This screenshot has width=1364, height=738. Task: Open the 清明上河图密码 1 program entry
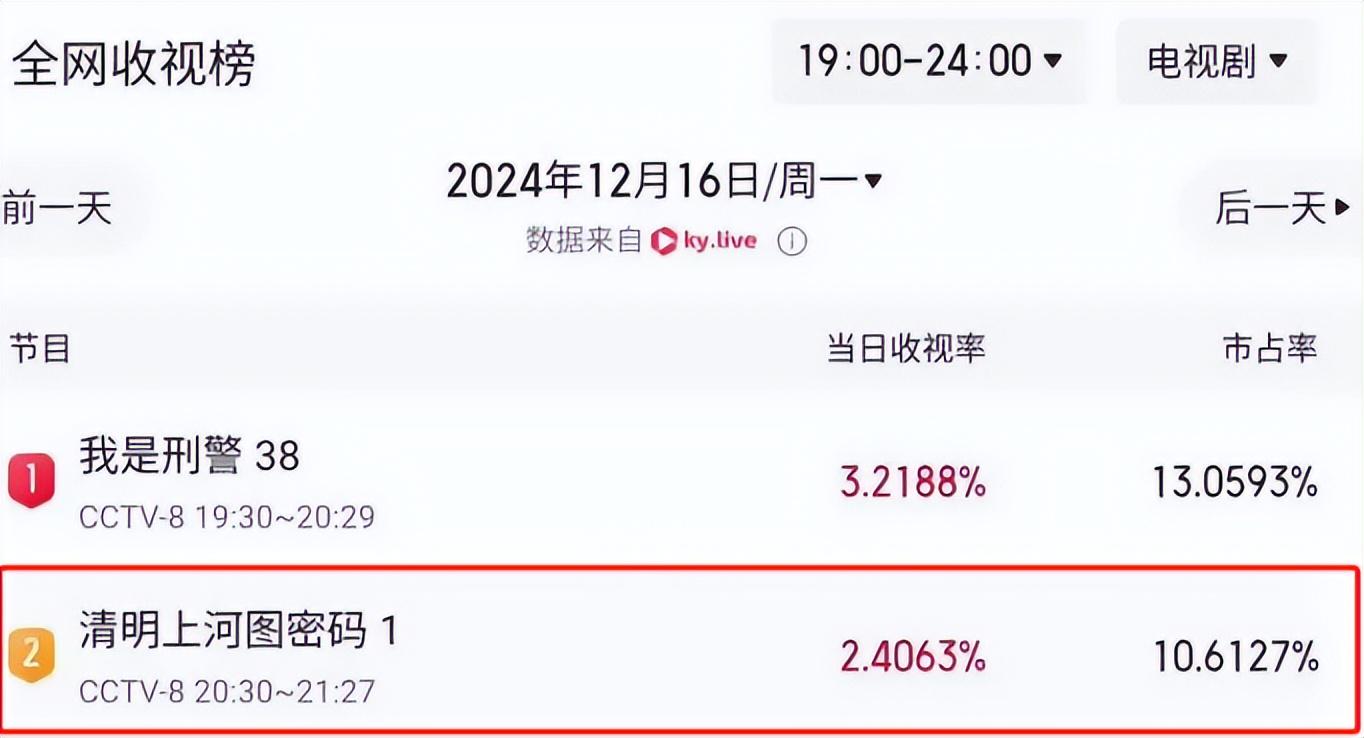[x=238, y=631]
